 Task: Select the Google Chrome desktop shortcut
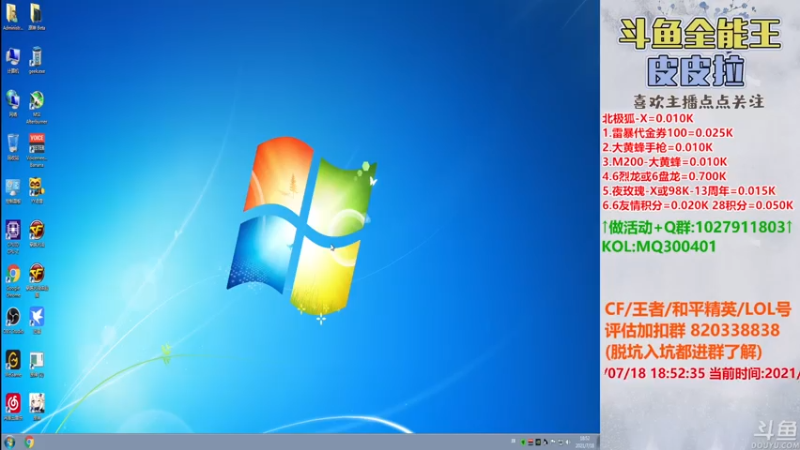pyautogui.click(x=12, y=281)
